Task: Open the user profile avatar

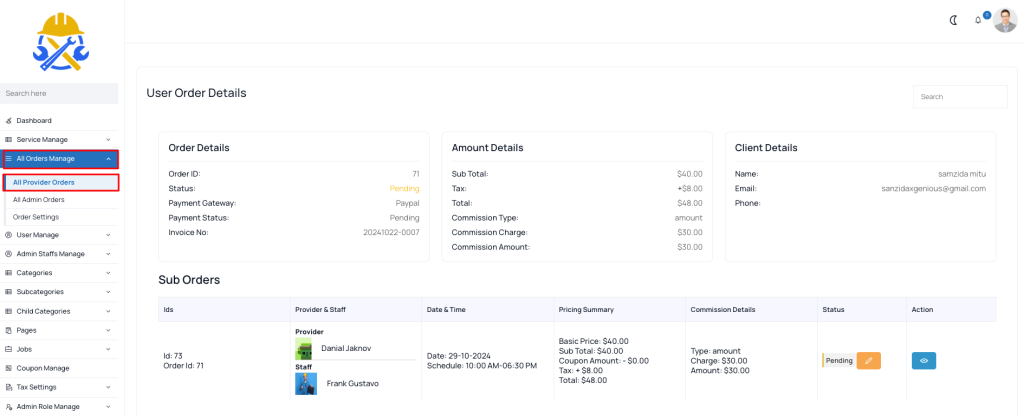Action: 1005,20
